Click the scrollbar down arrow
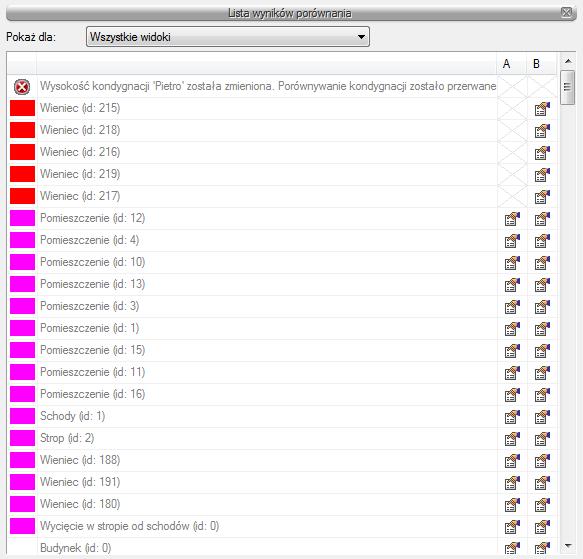The width and height of the screenshot is (583, 559). 567,546
